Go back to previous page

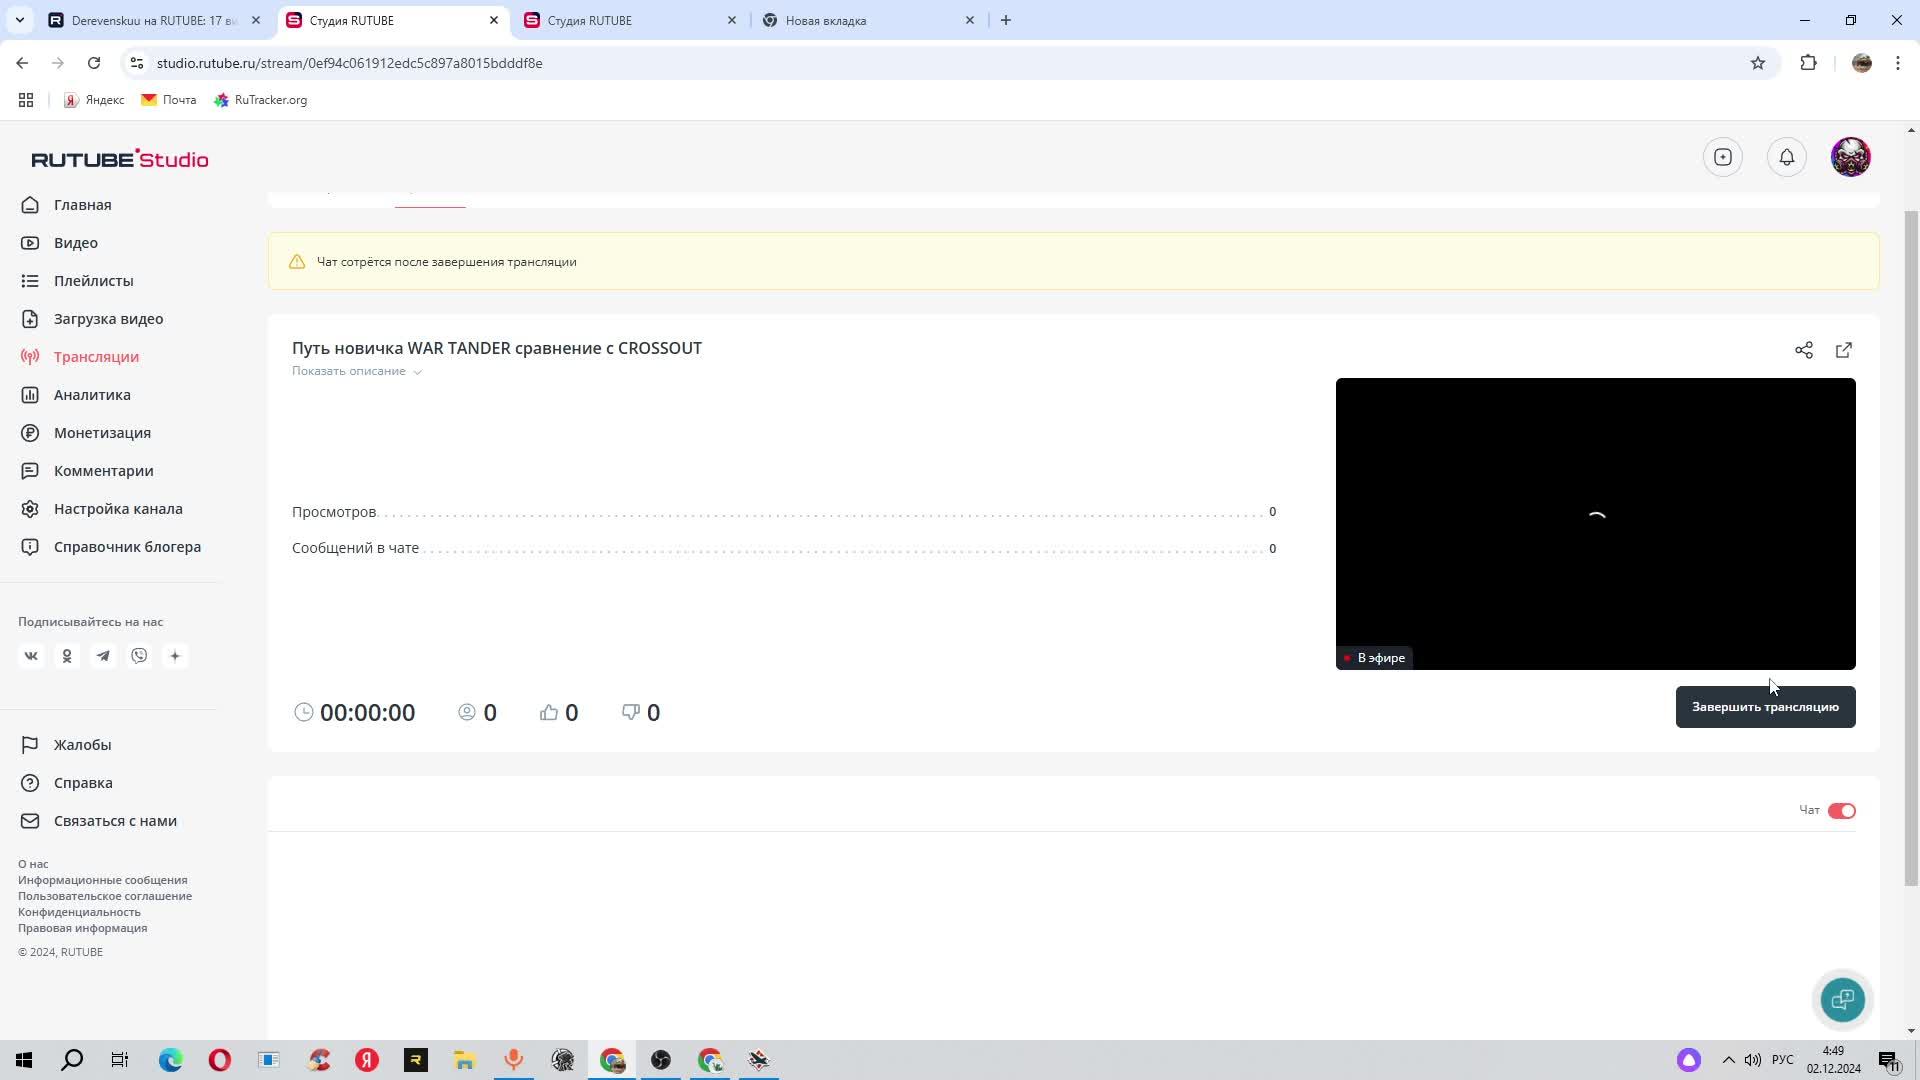point(22,63)
